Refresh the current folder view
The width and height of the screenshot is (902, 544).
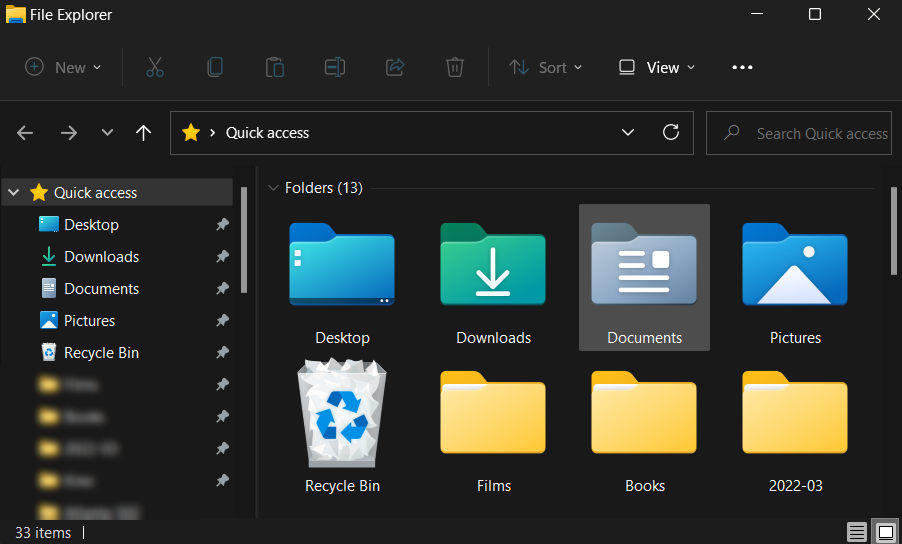pos(671,132)
